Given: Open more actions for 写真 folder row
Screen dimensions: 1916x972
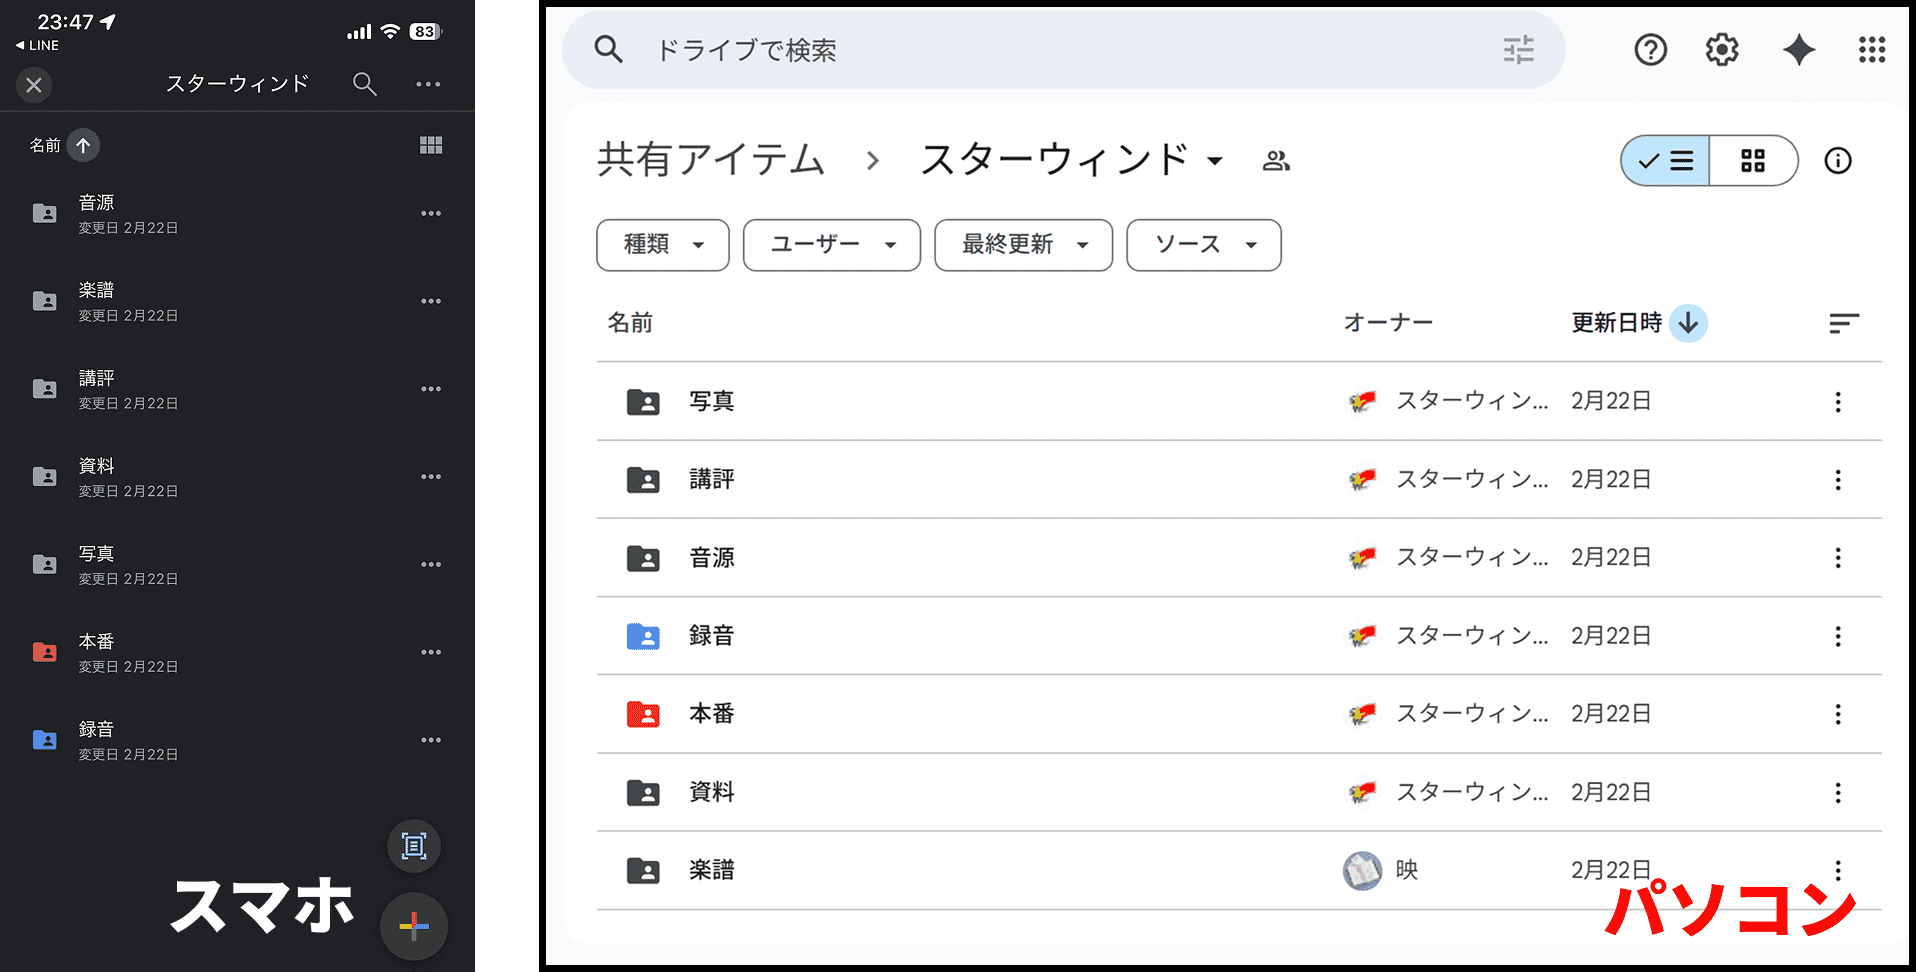Looking at the screenshot, I should coord(1837,402).
